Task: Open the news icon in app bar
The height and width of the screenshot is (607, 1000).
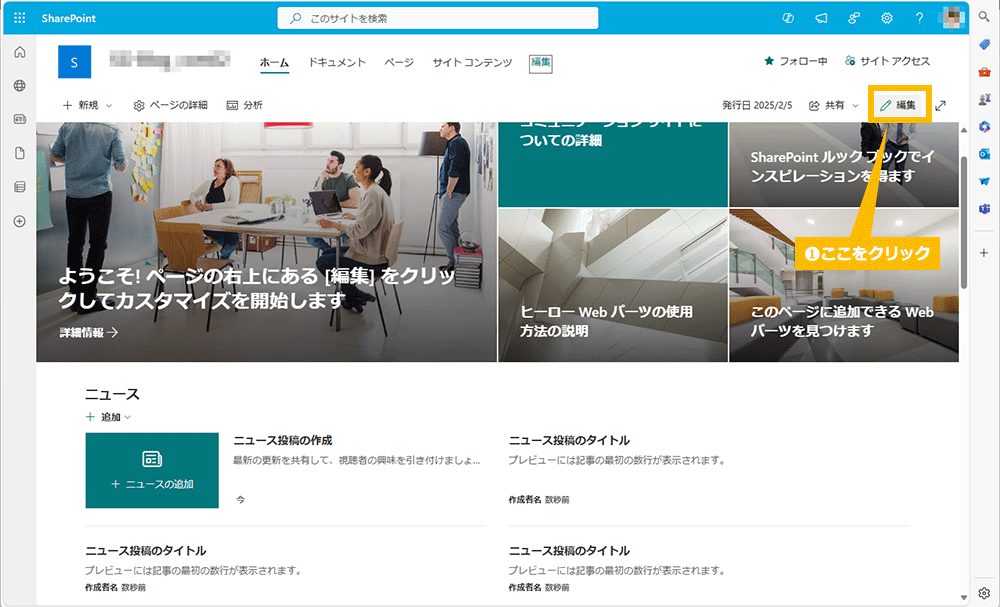Action: [x=20, y=119]
